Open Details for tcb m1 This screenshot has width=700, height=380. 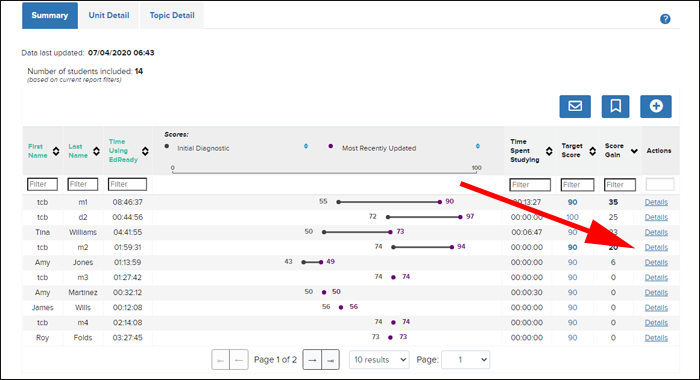pos(656,202)
